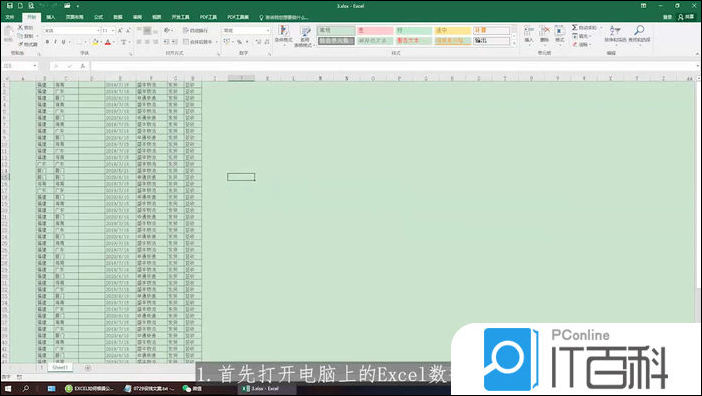Click the Italic formatting icon

click(x=55, y=42)
